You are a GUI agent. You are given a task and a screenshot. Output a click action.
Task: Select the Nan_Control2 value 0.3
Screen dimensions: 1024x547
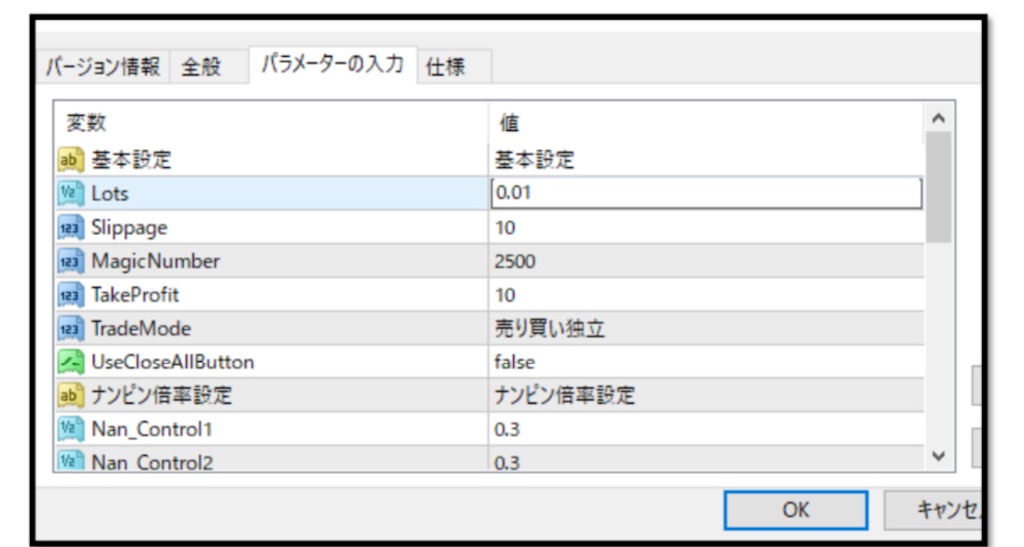pyautogui.click(x=706, y=459)
